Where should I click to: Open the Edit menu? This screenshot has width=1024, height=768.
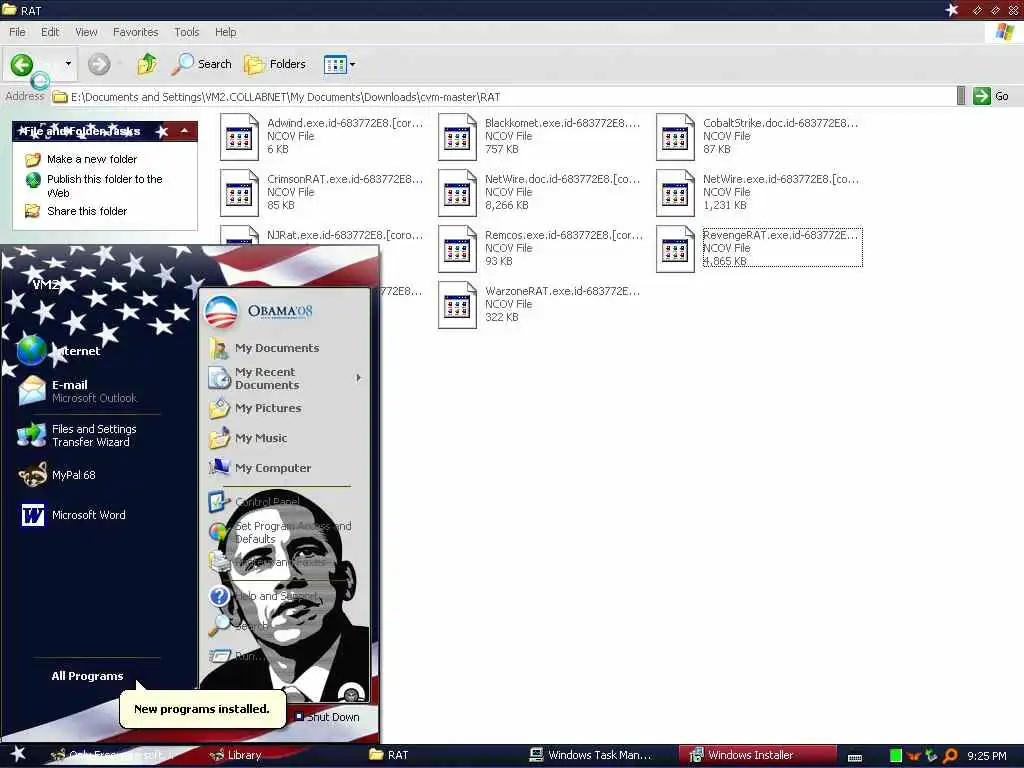(x=50, y=32)
